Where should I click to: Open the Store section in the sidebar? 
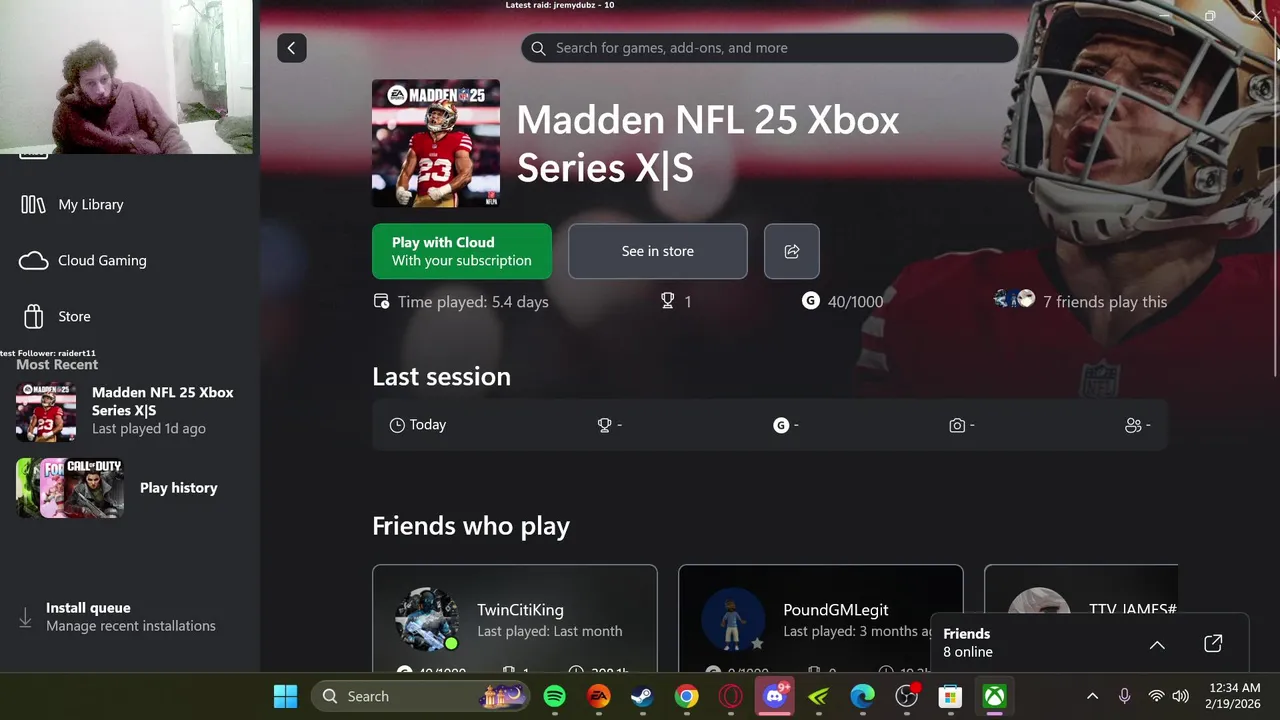click(130, 316)
